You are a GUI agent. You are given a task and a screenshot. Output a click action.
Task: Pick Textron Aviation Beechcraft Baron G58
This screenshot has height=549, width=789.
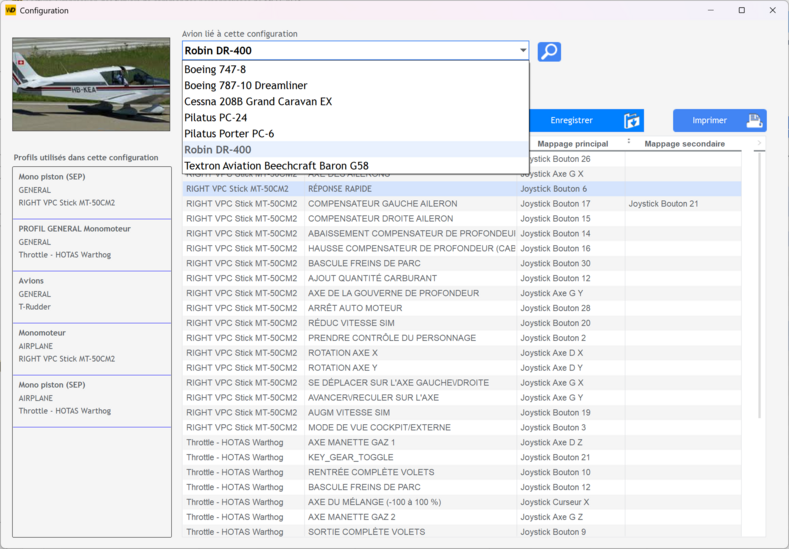(x=356, y=166)
